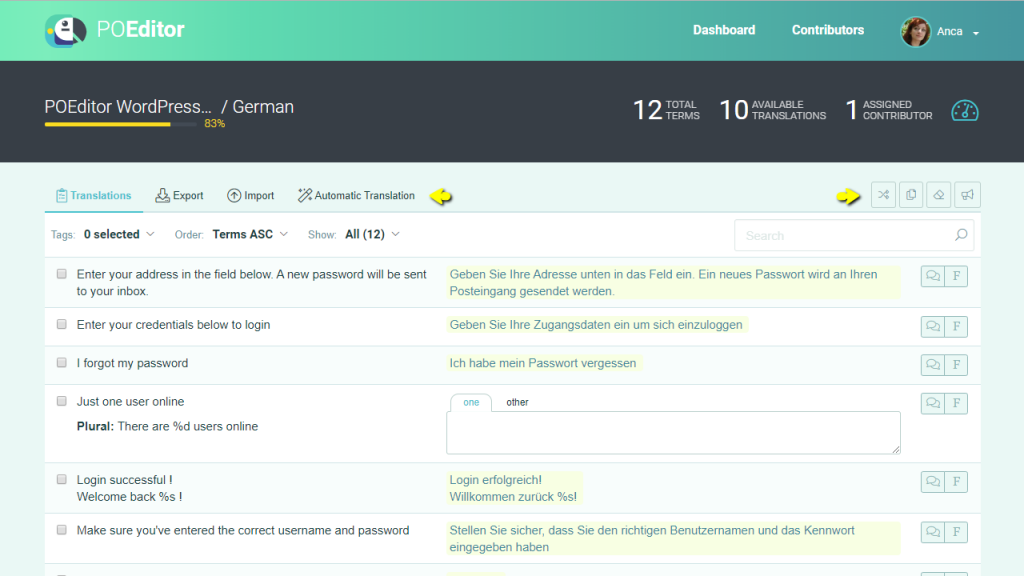1024x576 pixels.
Task: Edit the 'Login erfolgreich!' translation
Action: coord(513,488)
